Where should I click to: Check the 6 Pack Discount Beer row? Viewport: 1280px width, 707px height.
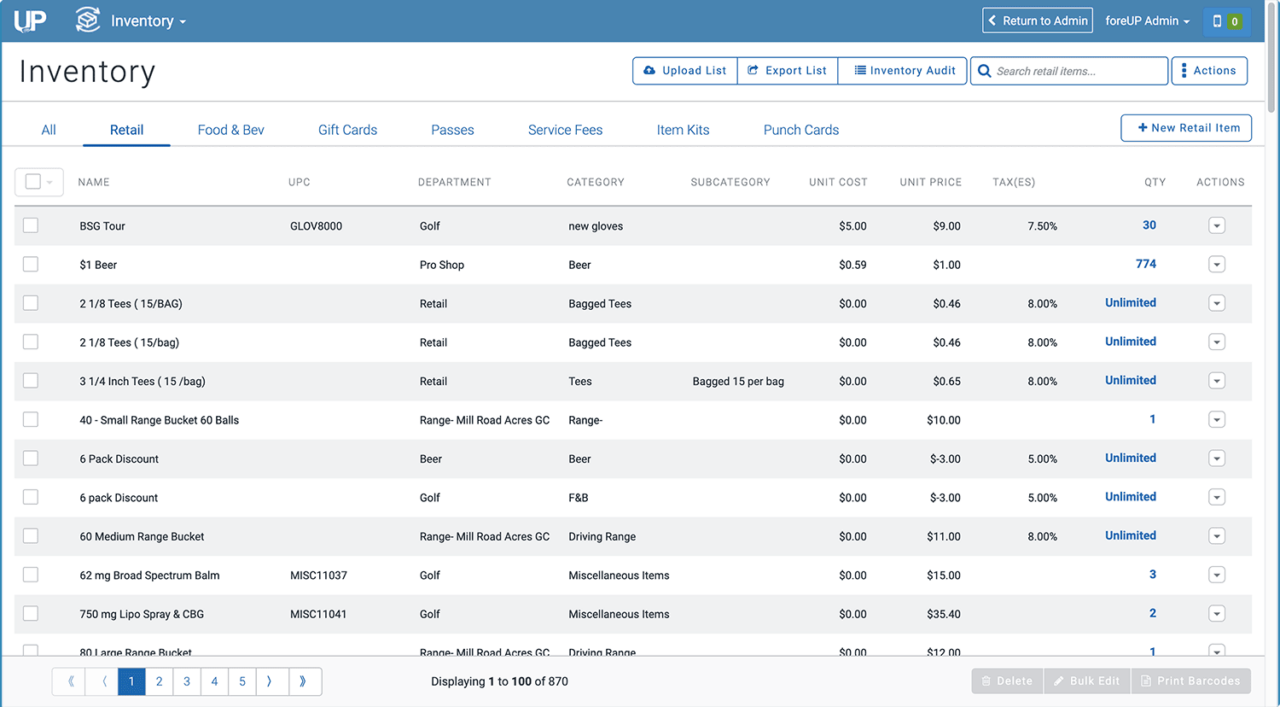pos(31,459)
